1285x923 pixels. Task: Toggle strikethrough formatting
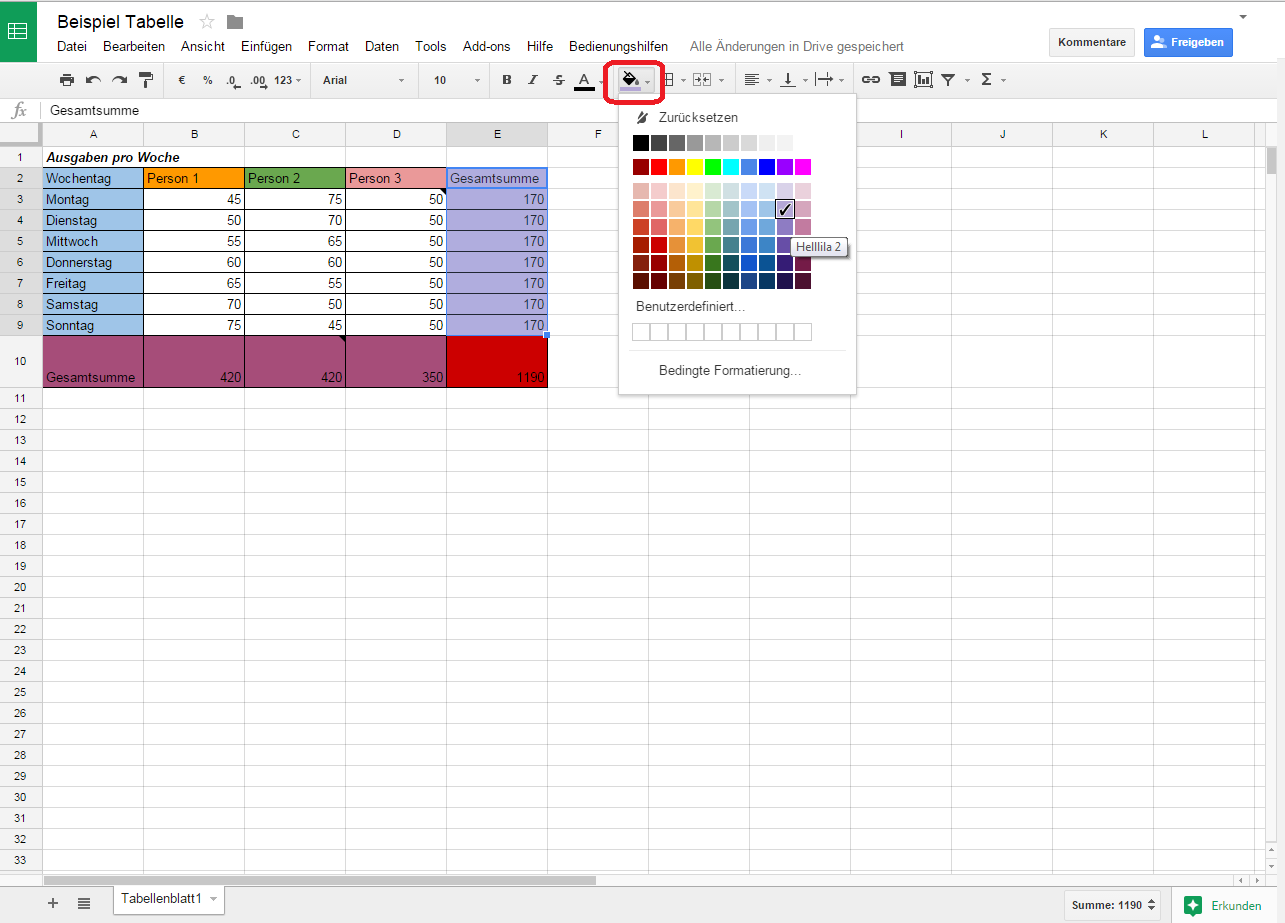coord(559,80)
